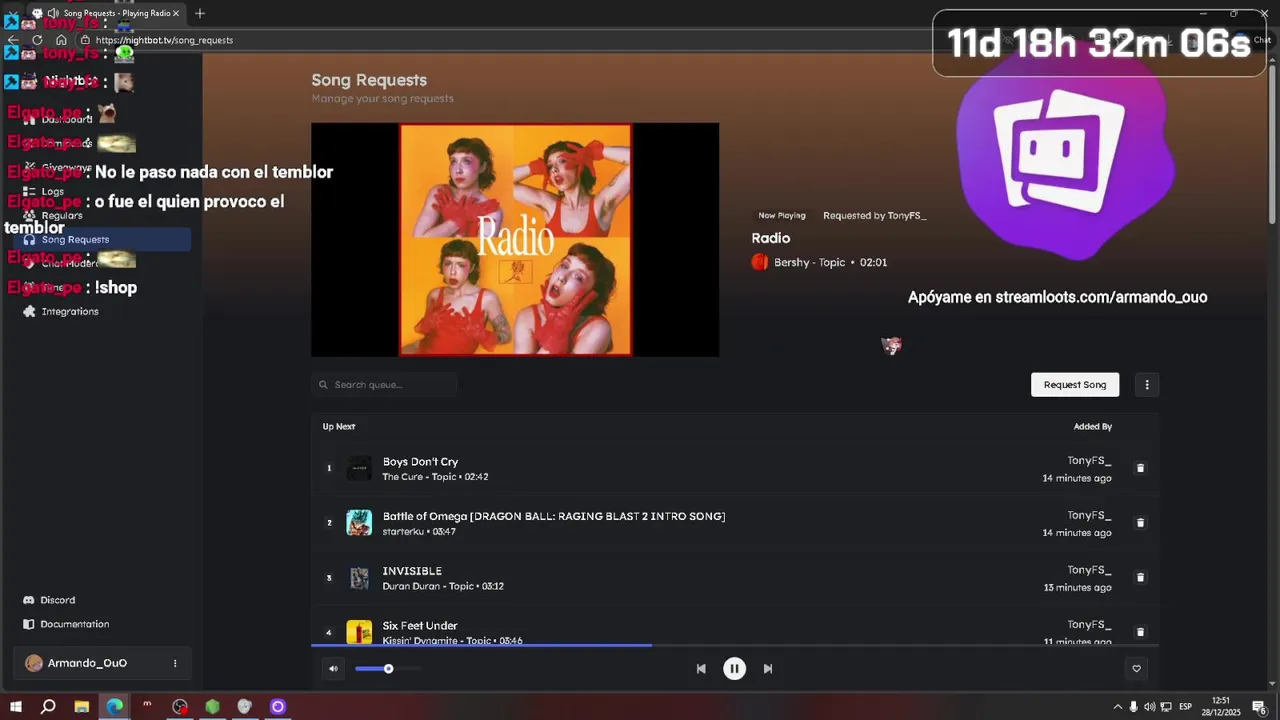Click the Microsoft Edge taskbar icon
This screenshot has width=1280, height=720.
tap(115, 707)
